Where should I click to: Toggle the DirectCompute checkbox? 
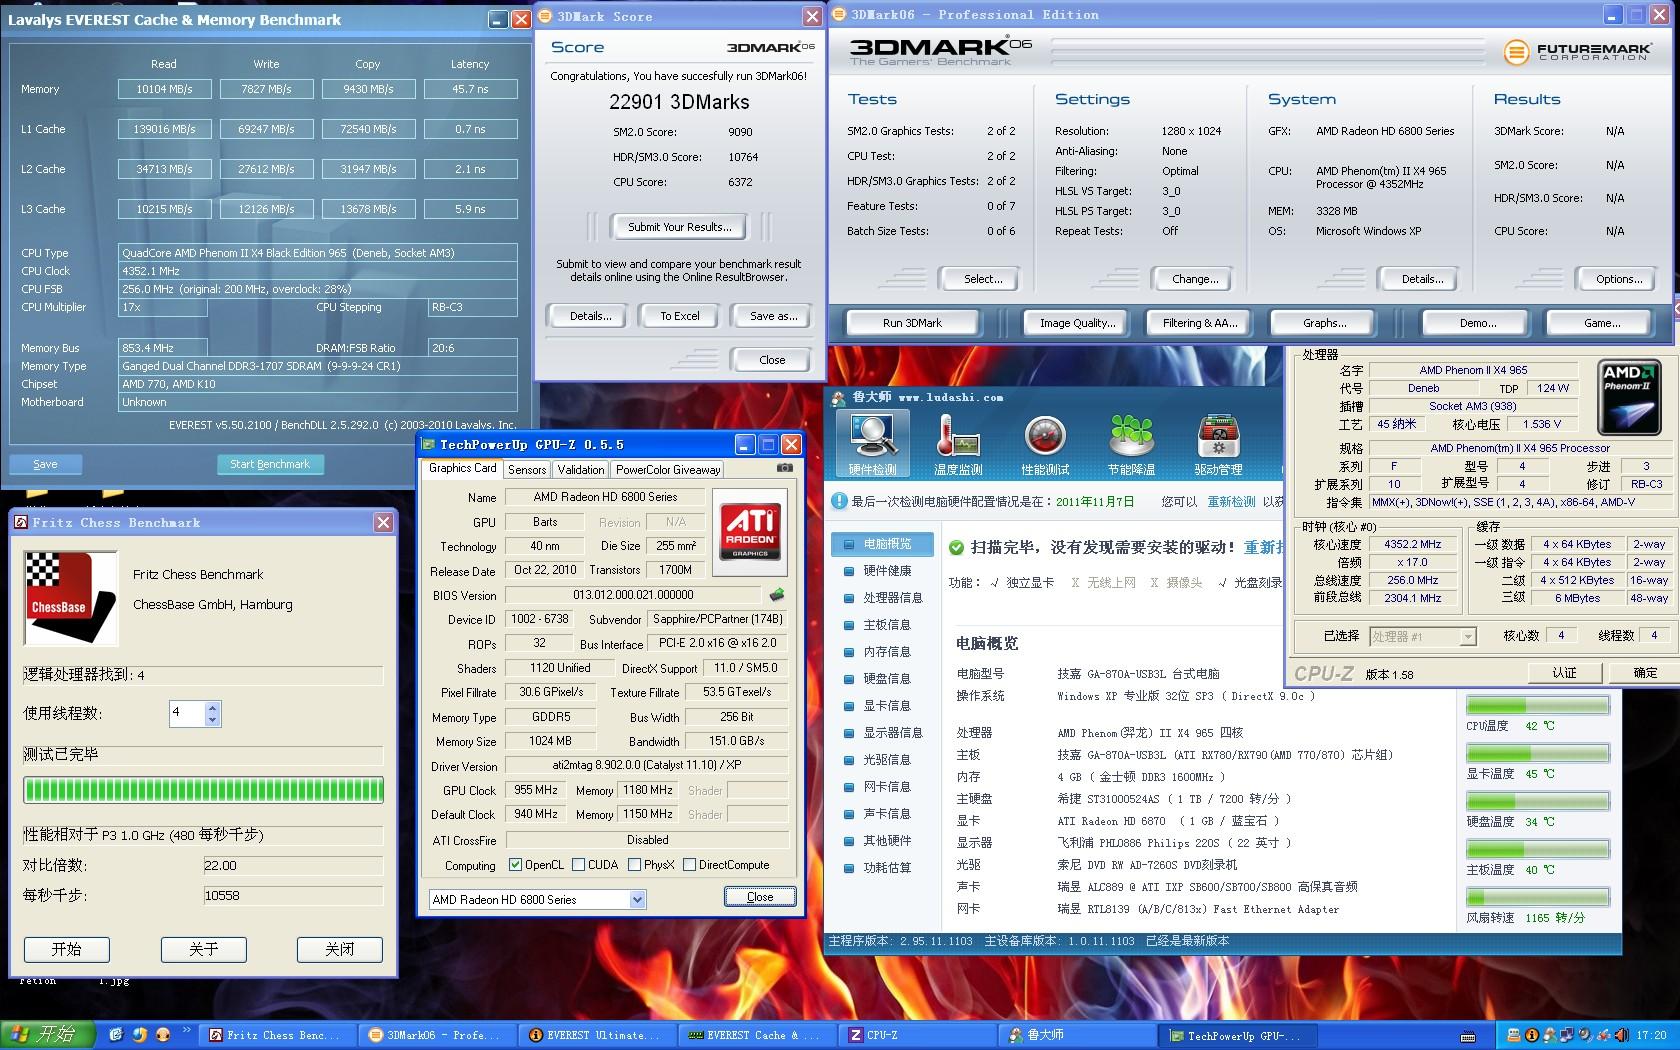[x=689, y=865]
